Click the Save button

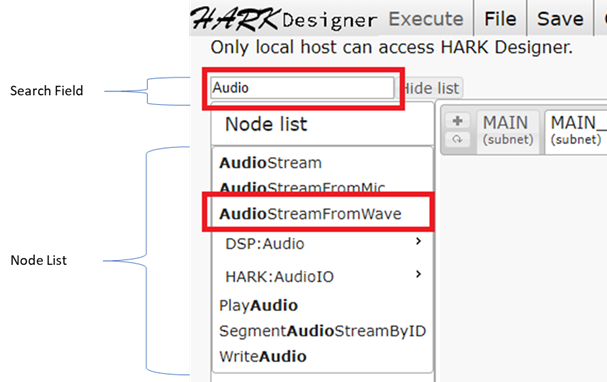(x=560, y=19)
